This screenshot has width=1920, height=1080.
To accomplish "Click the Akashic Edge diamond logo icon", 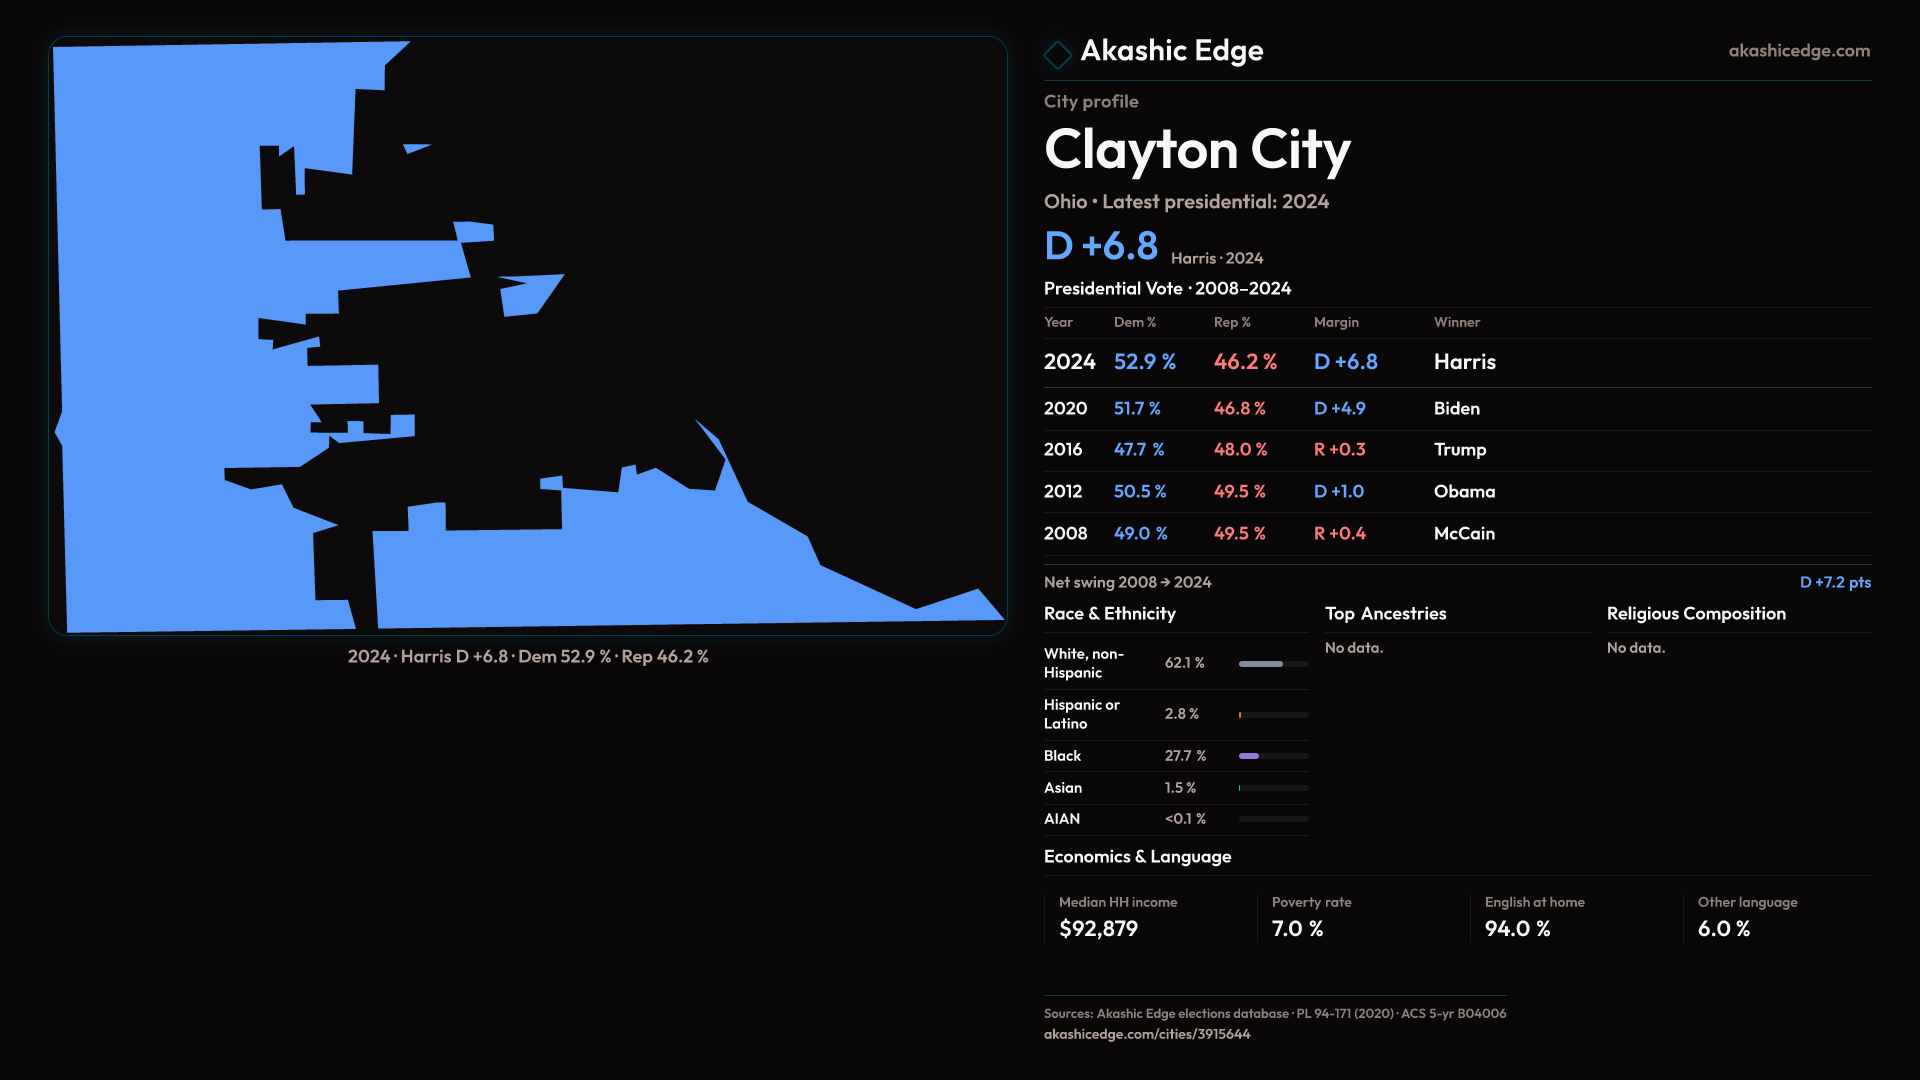I will [x=1057, y=54].
